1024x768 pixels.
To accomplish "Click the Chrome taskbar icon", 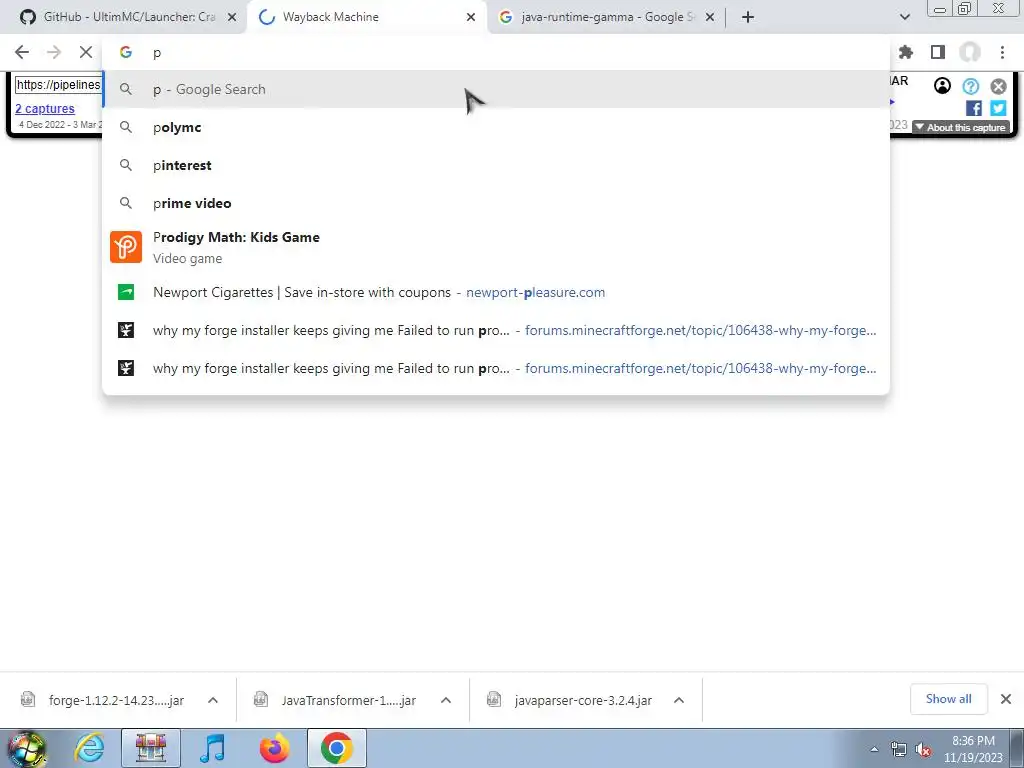I will tap(336, 748).
